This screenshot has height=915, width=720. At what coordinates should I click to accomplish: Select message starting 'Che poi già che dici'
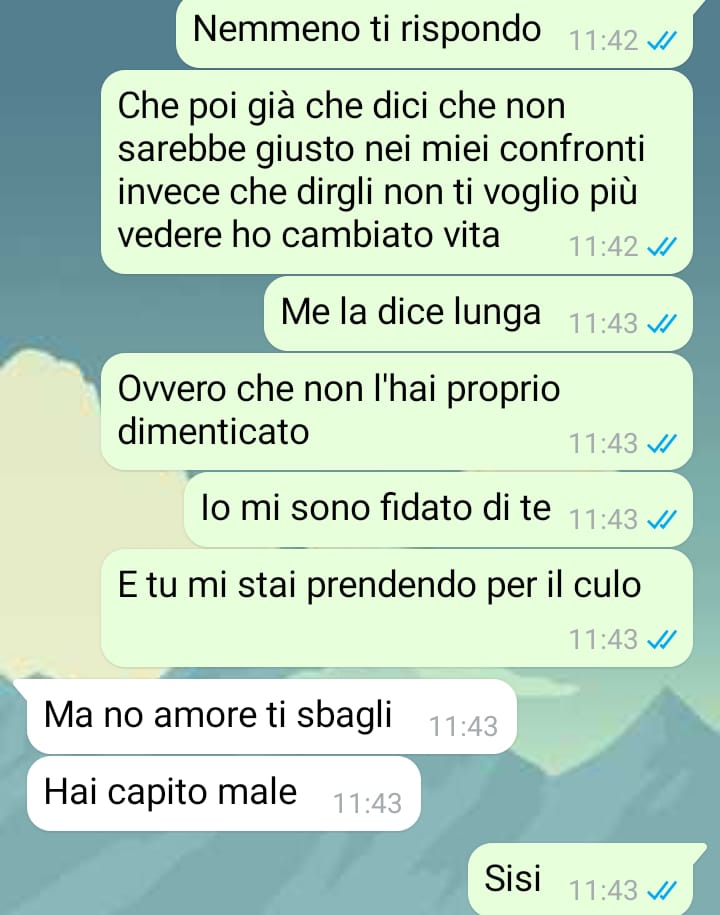[x=397, y=172]
